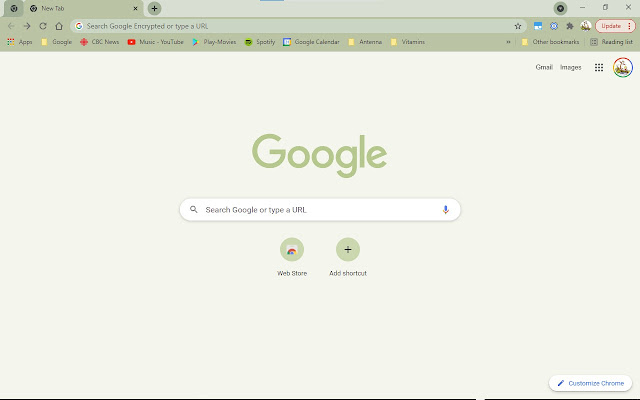Open the Play-Movies bookmark
Image resolution: width=640 pixels, height=400 pixels.
pos(214,42)
